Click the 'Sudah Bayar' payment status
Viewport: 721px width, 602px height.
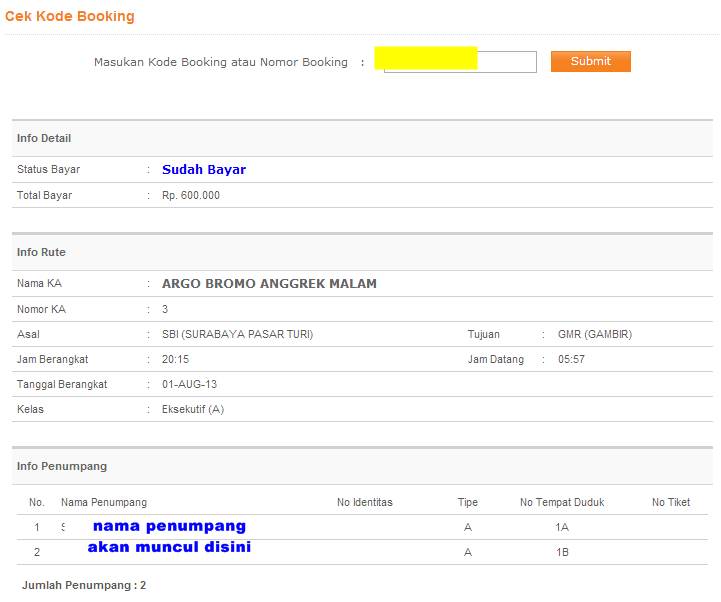point(204,169)
